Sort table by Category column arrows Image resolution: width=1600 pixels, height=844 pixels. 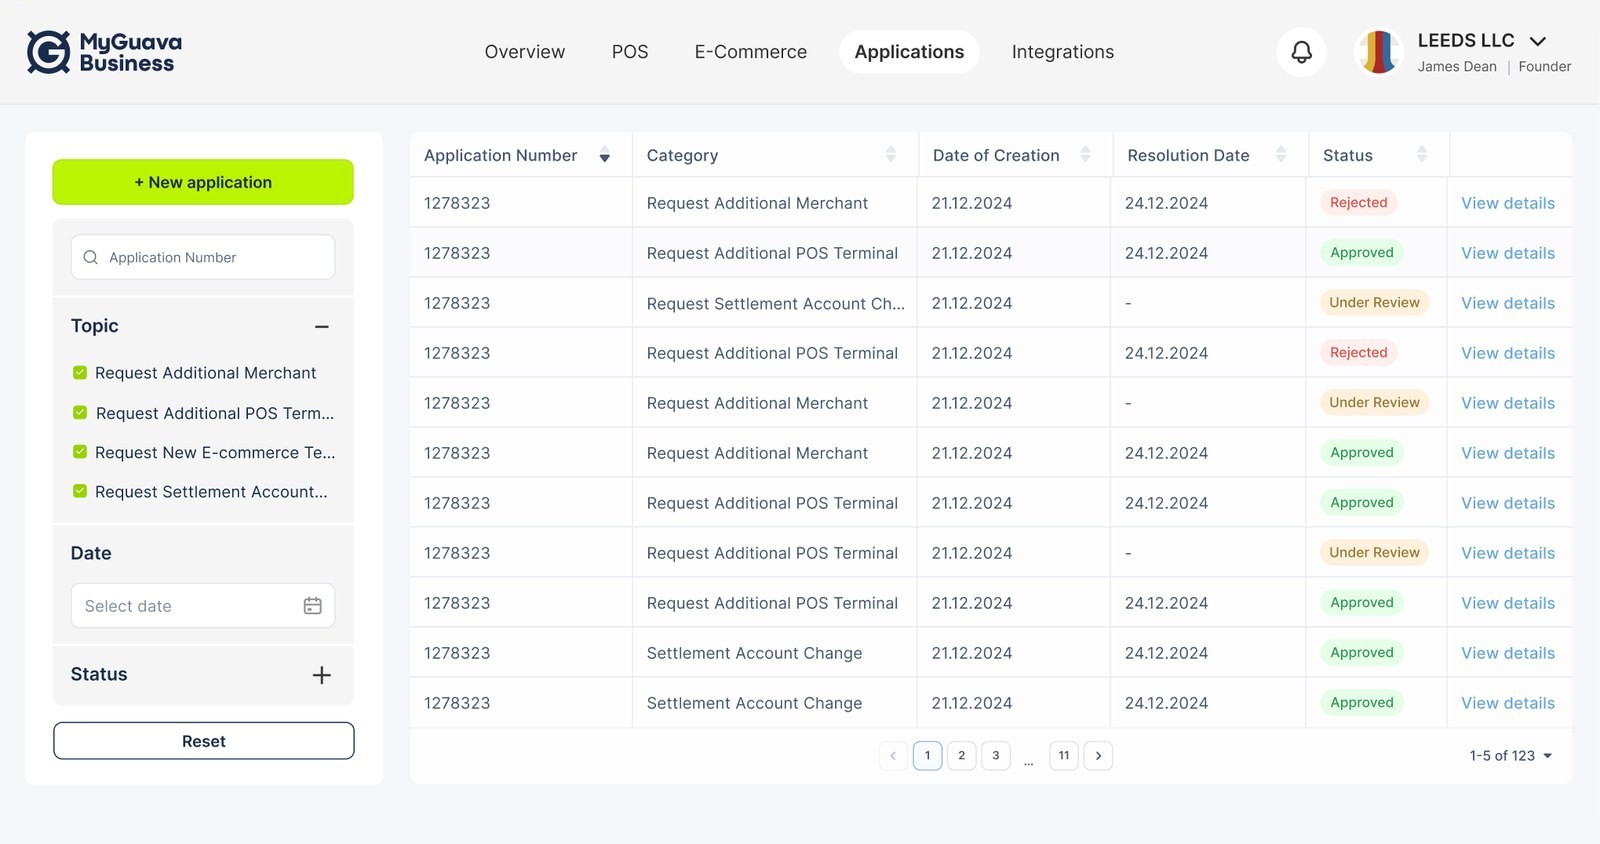pos(891,155)
